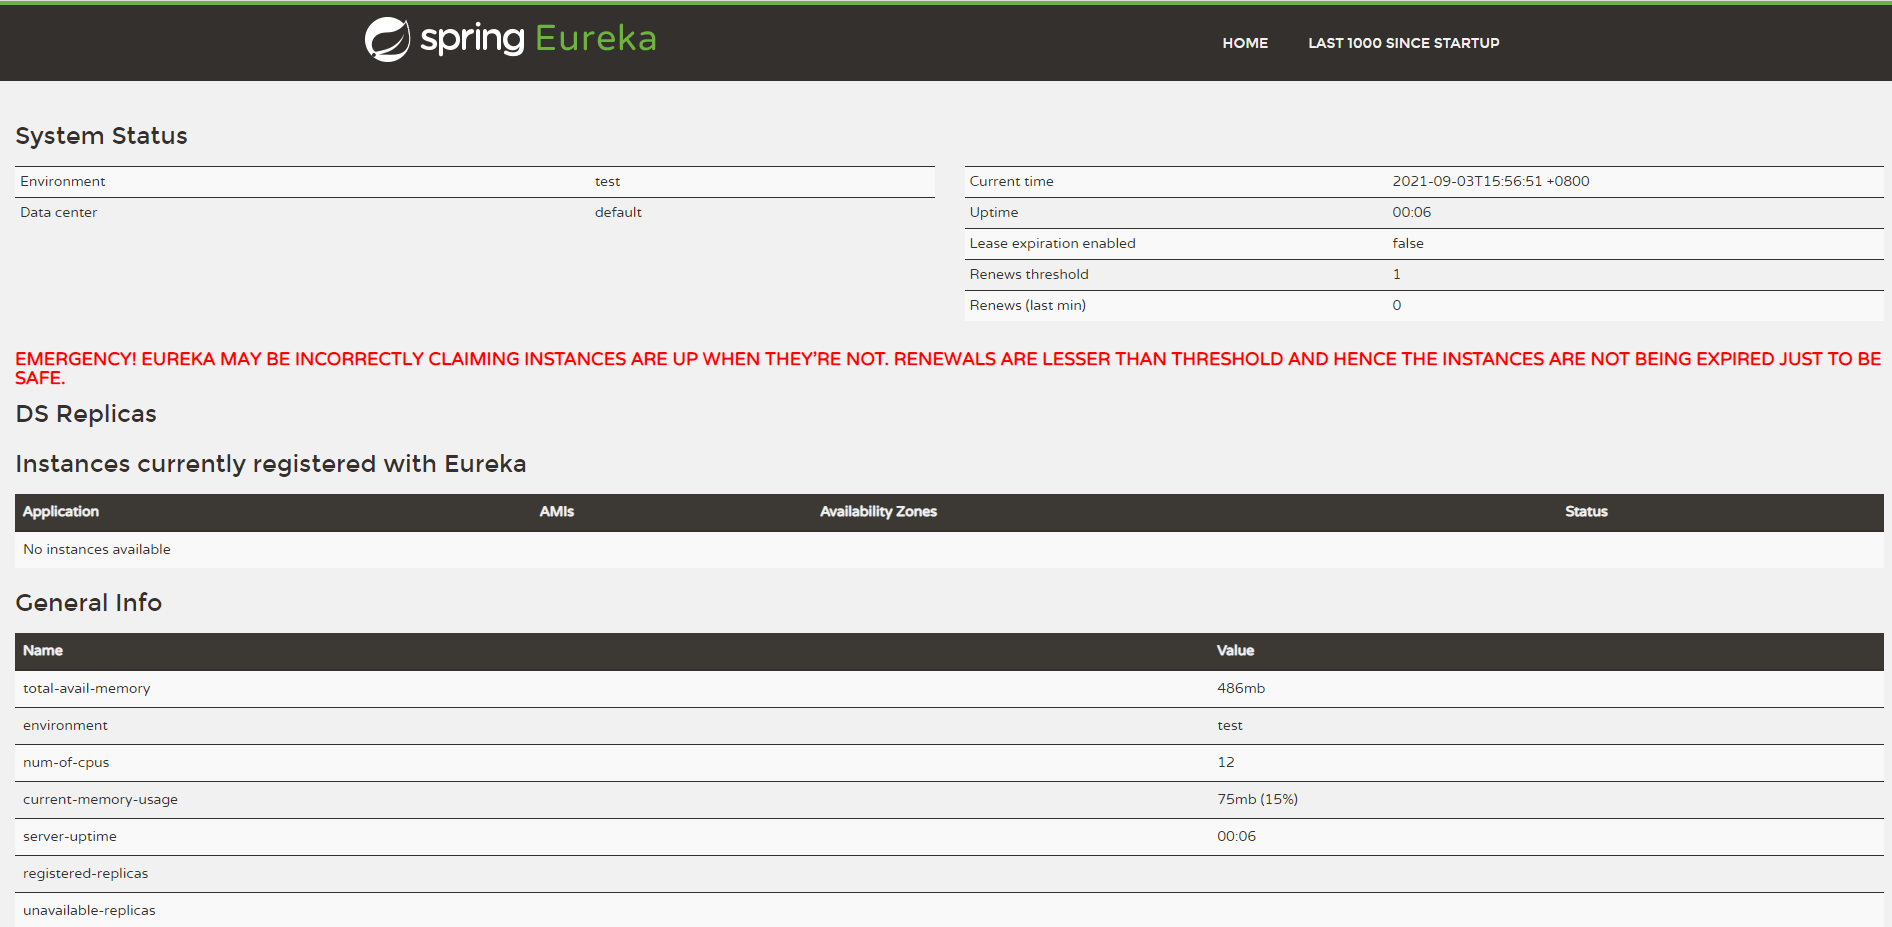Screen dimensions: 1892x927
Task: Click the System Status heading
Action: [x=101, y=136]
